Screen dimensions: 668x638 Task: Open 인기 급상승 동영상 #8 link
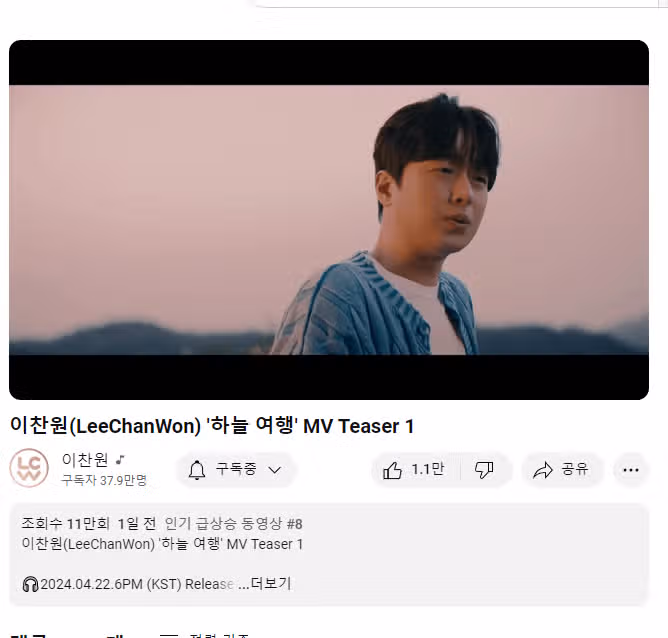(233, 523)
